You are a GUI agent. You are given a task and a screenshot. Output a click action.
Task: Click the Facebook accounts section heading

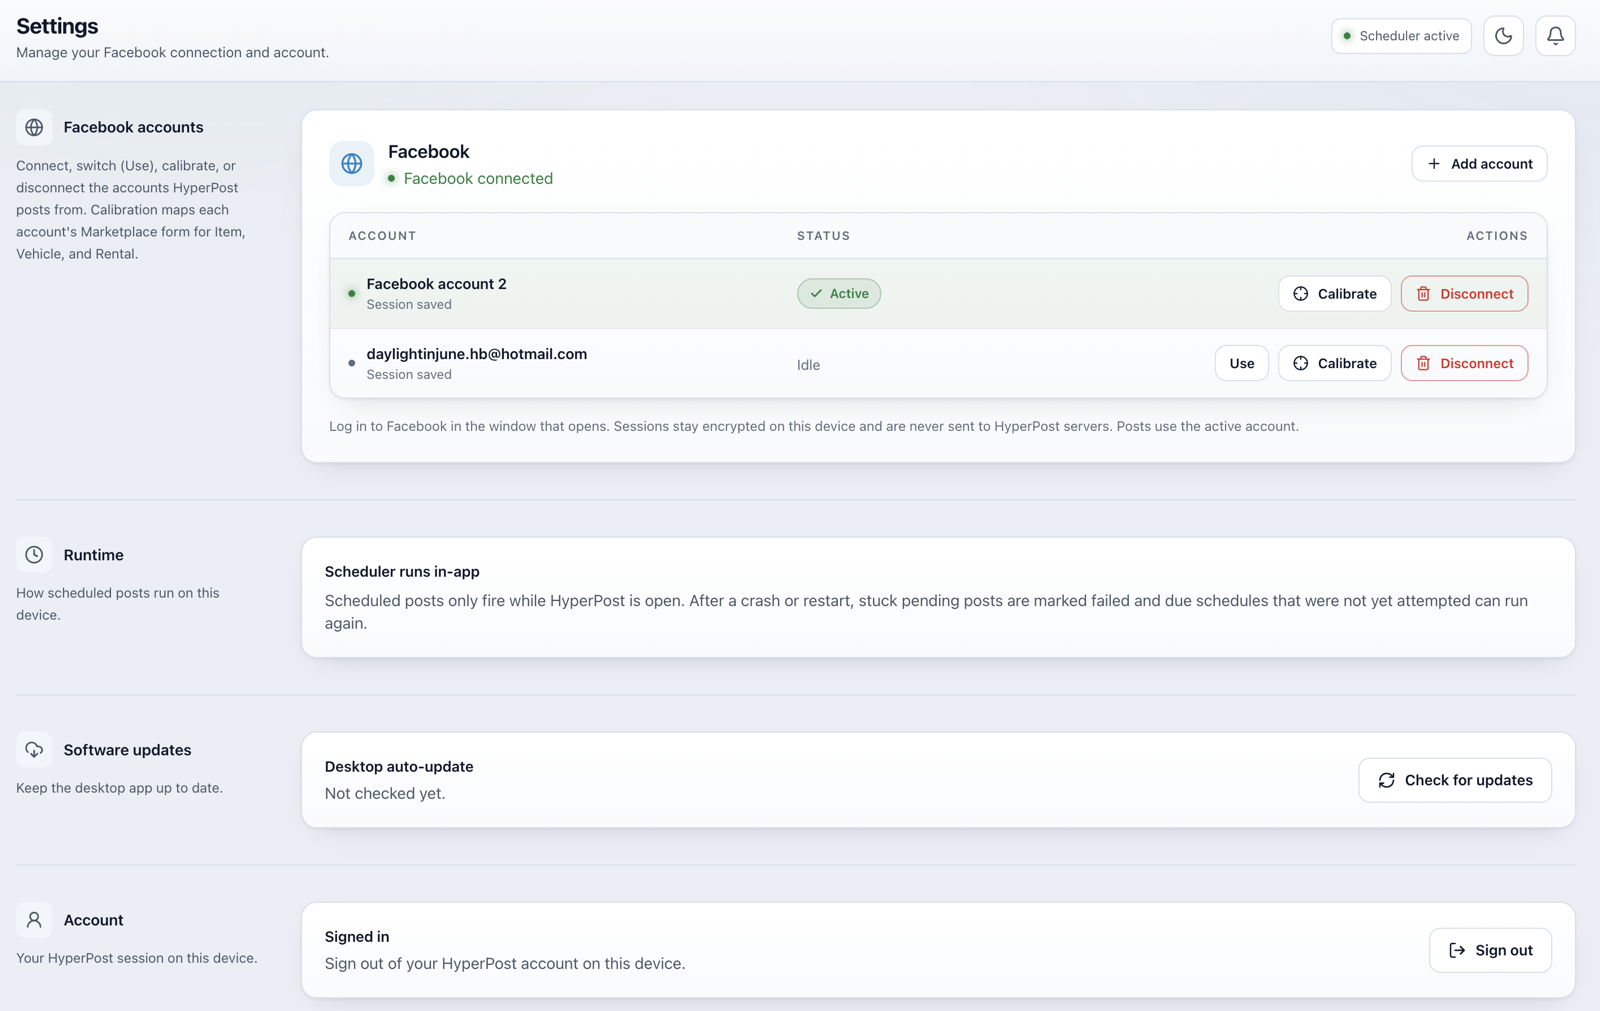click(133, 128)
